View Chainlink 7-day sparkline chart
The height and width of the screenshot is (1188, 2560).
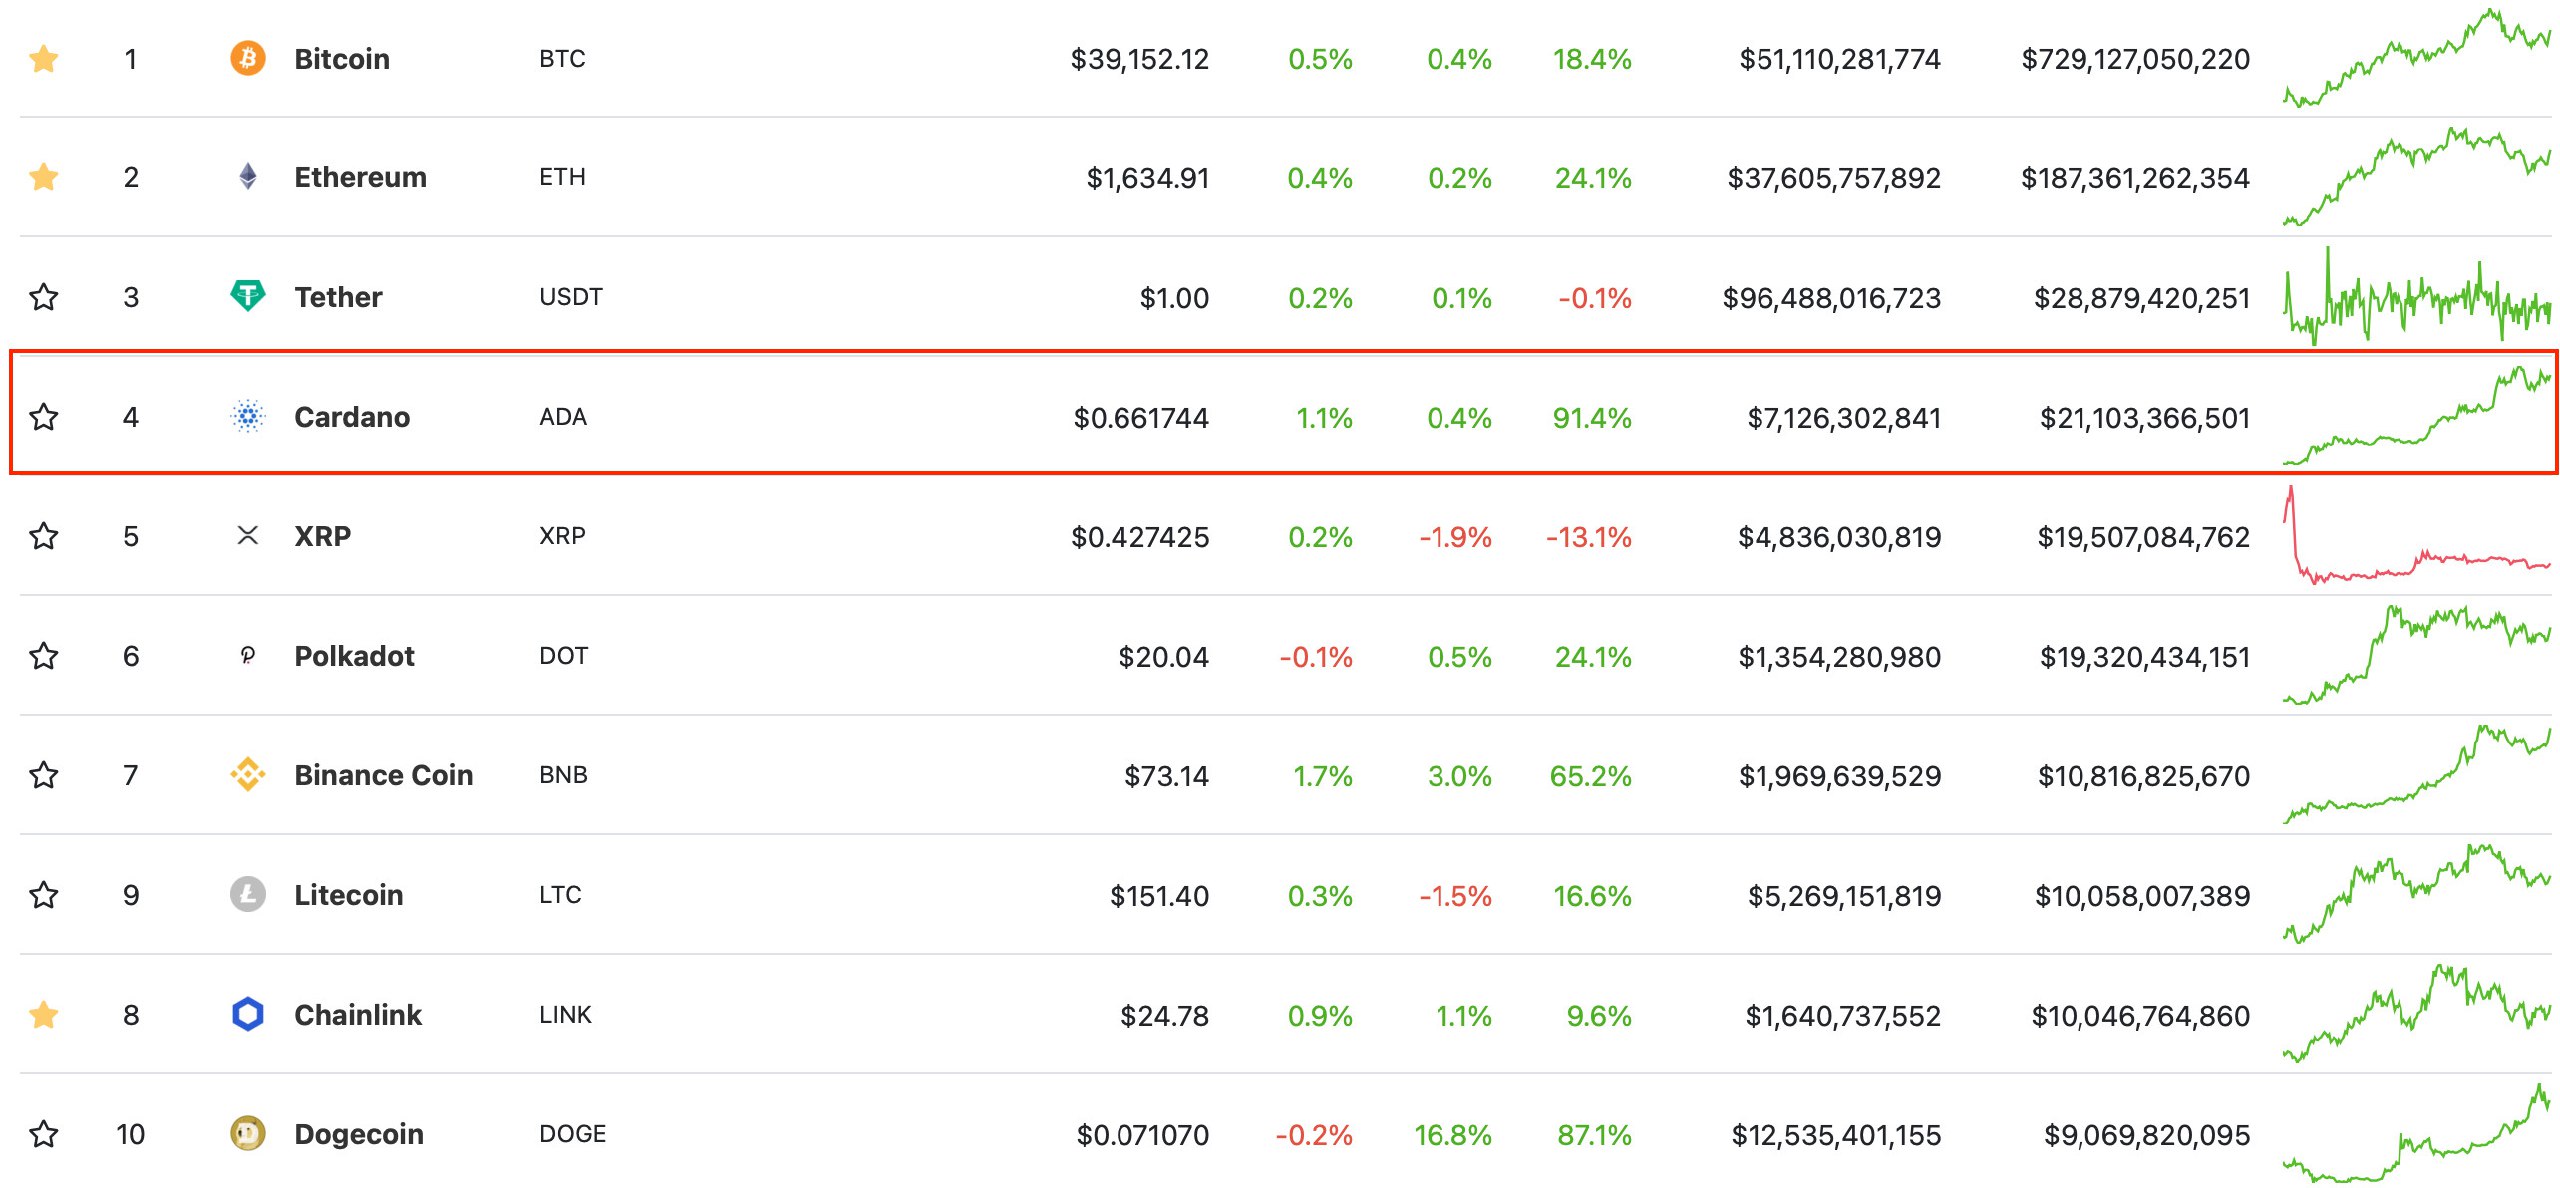pos(2417,1014)
